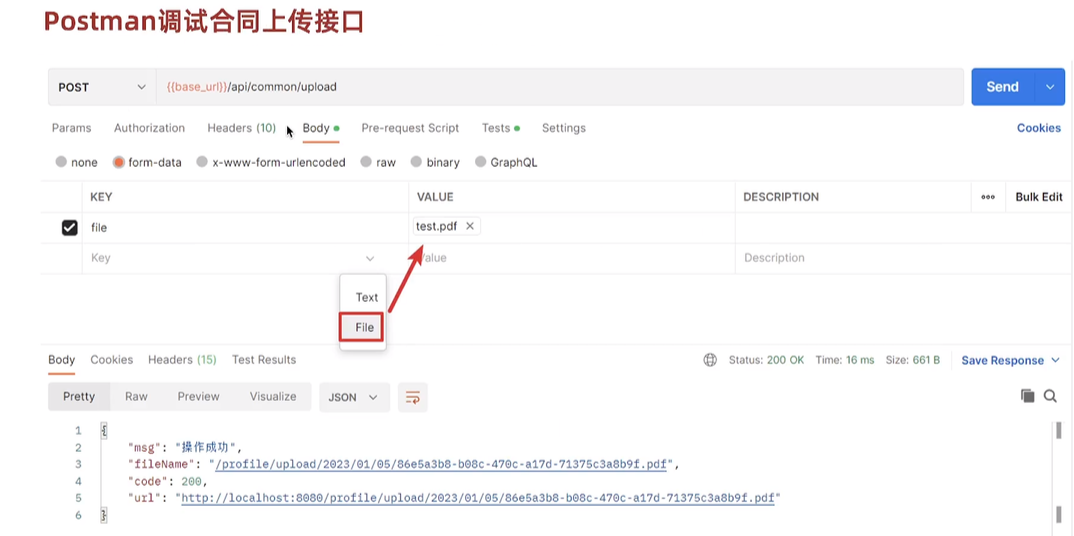Image resolution: width=1074 pixels, height=536 pixels.
Task: Click Save Response
Action: pyautogui.click(x=1002, y=360)
